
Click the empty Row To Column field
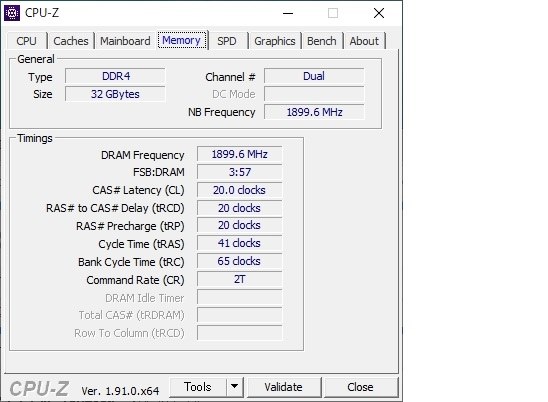(239, 333)
